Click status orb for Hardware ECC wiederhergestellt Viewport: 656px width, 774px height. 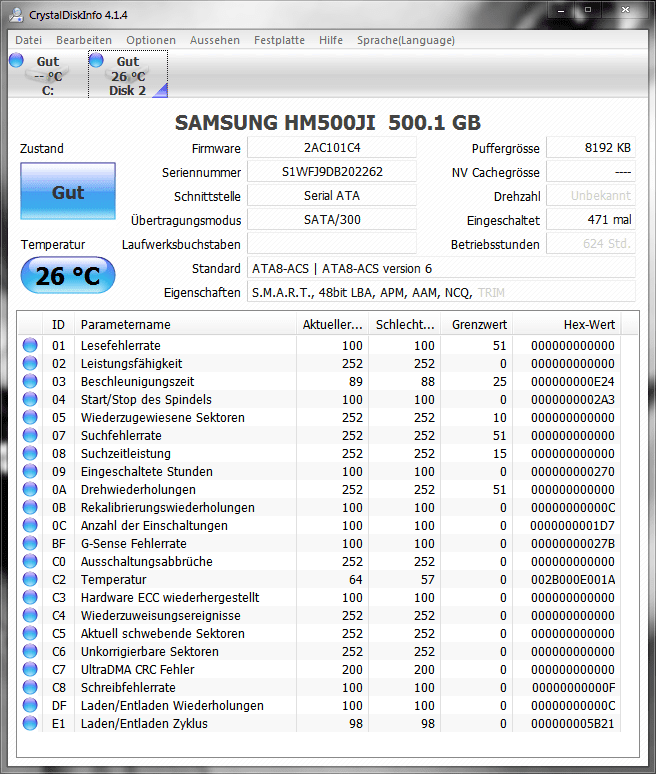point(30,597)
